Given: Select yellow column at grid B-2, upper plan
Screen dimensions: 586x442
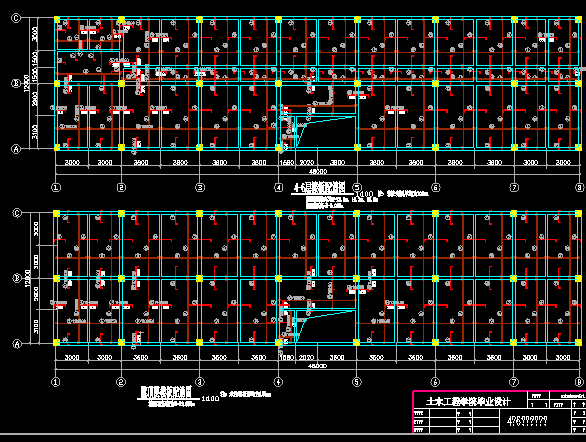Looking at the screenshot, I should point(121,83).
